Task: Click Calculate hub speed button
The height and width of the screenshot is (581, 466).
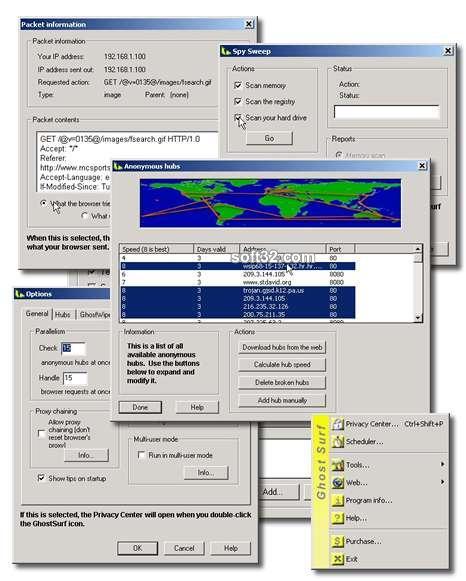Action: 282,365
